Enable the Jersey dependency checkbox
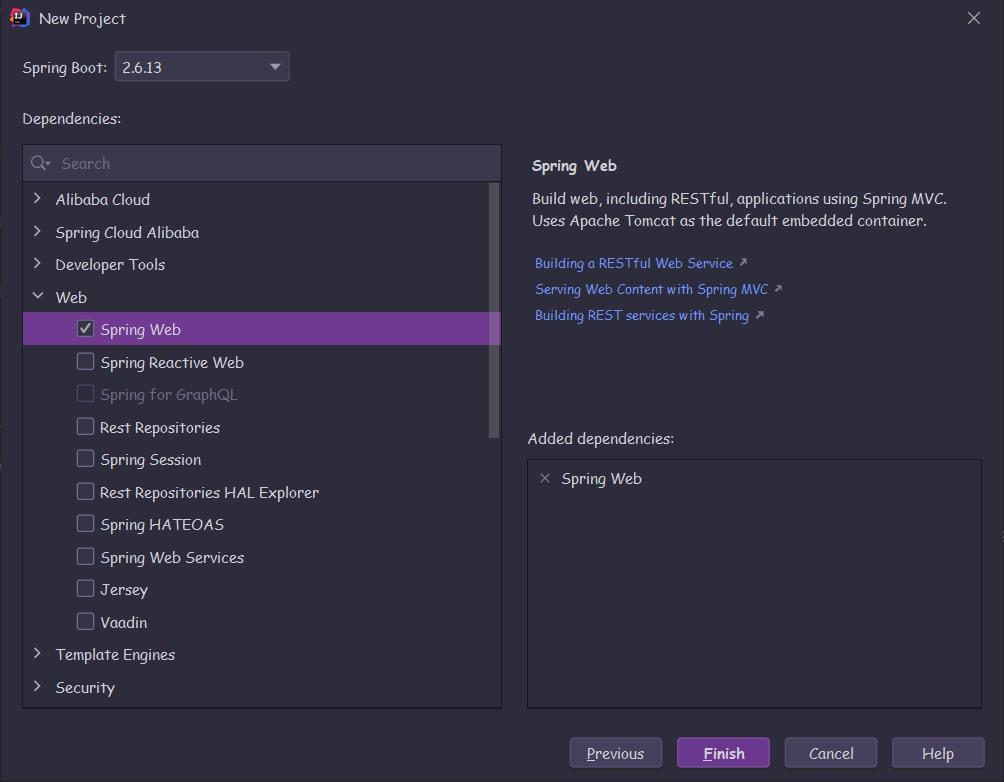The width and height of the screenshot is (1004, 782). (x=86, y=589)
